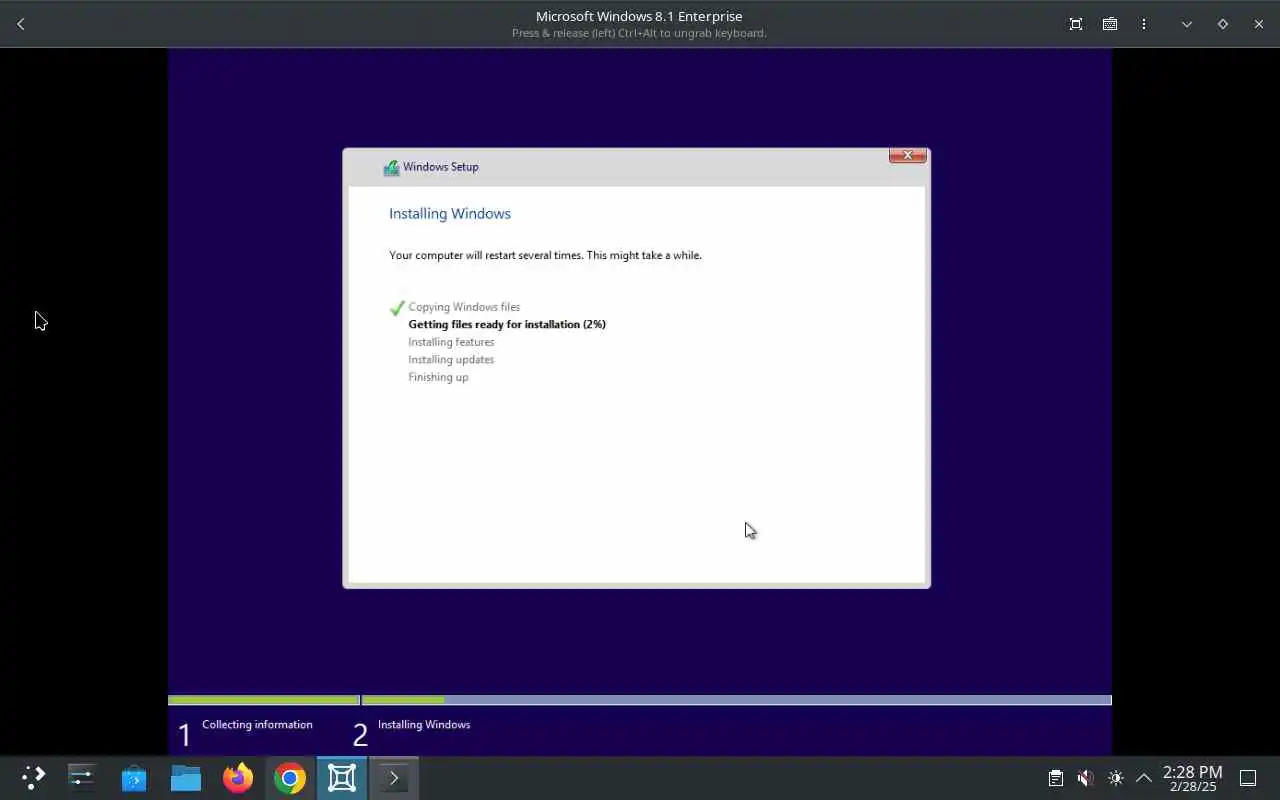Viewport: 1280px width, 800px height.
Task: Launch Firefox from the taskbar
Action: click(x=238, y=778)
